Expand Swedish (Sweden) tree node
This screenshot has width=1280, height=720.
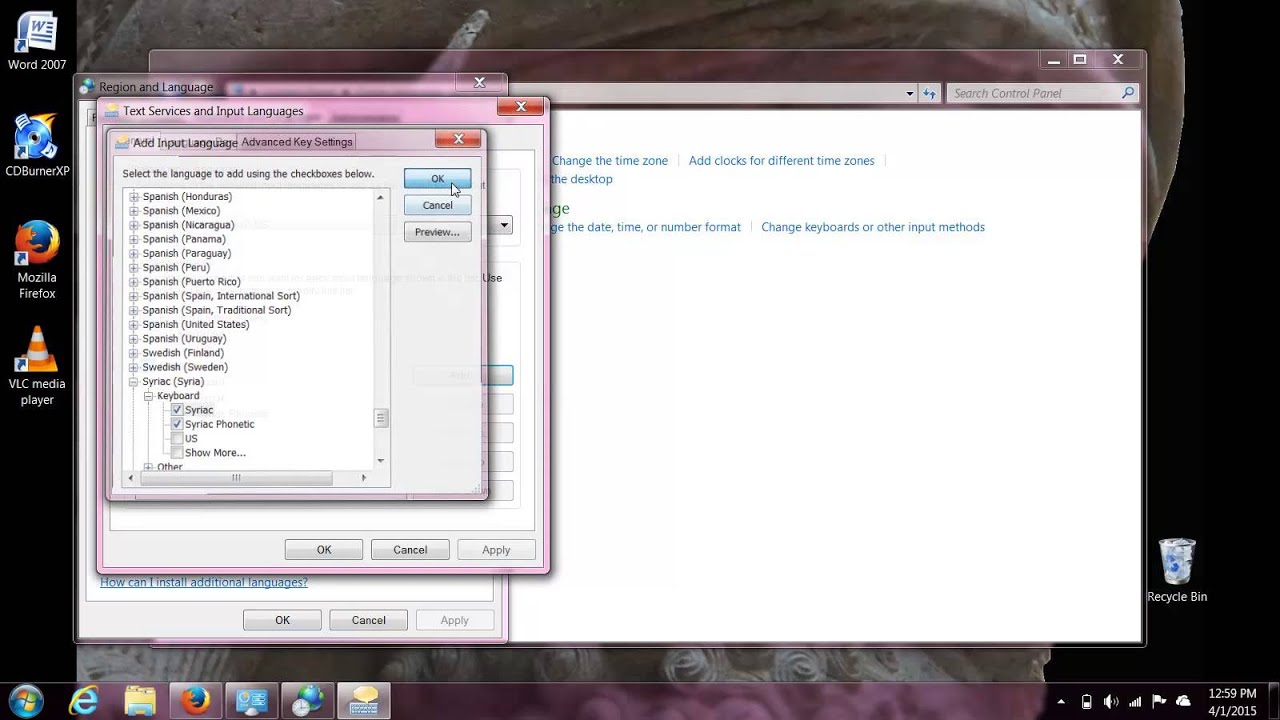(134, 367)
